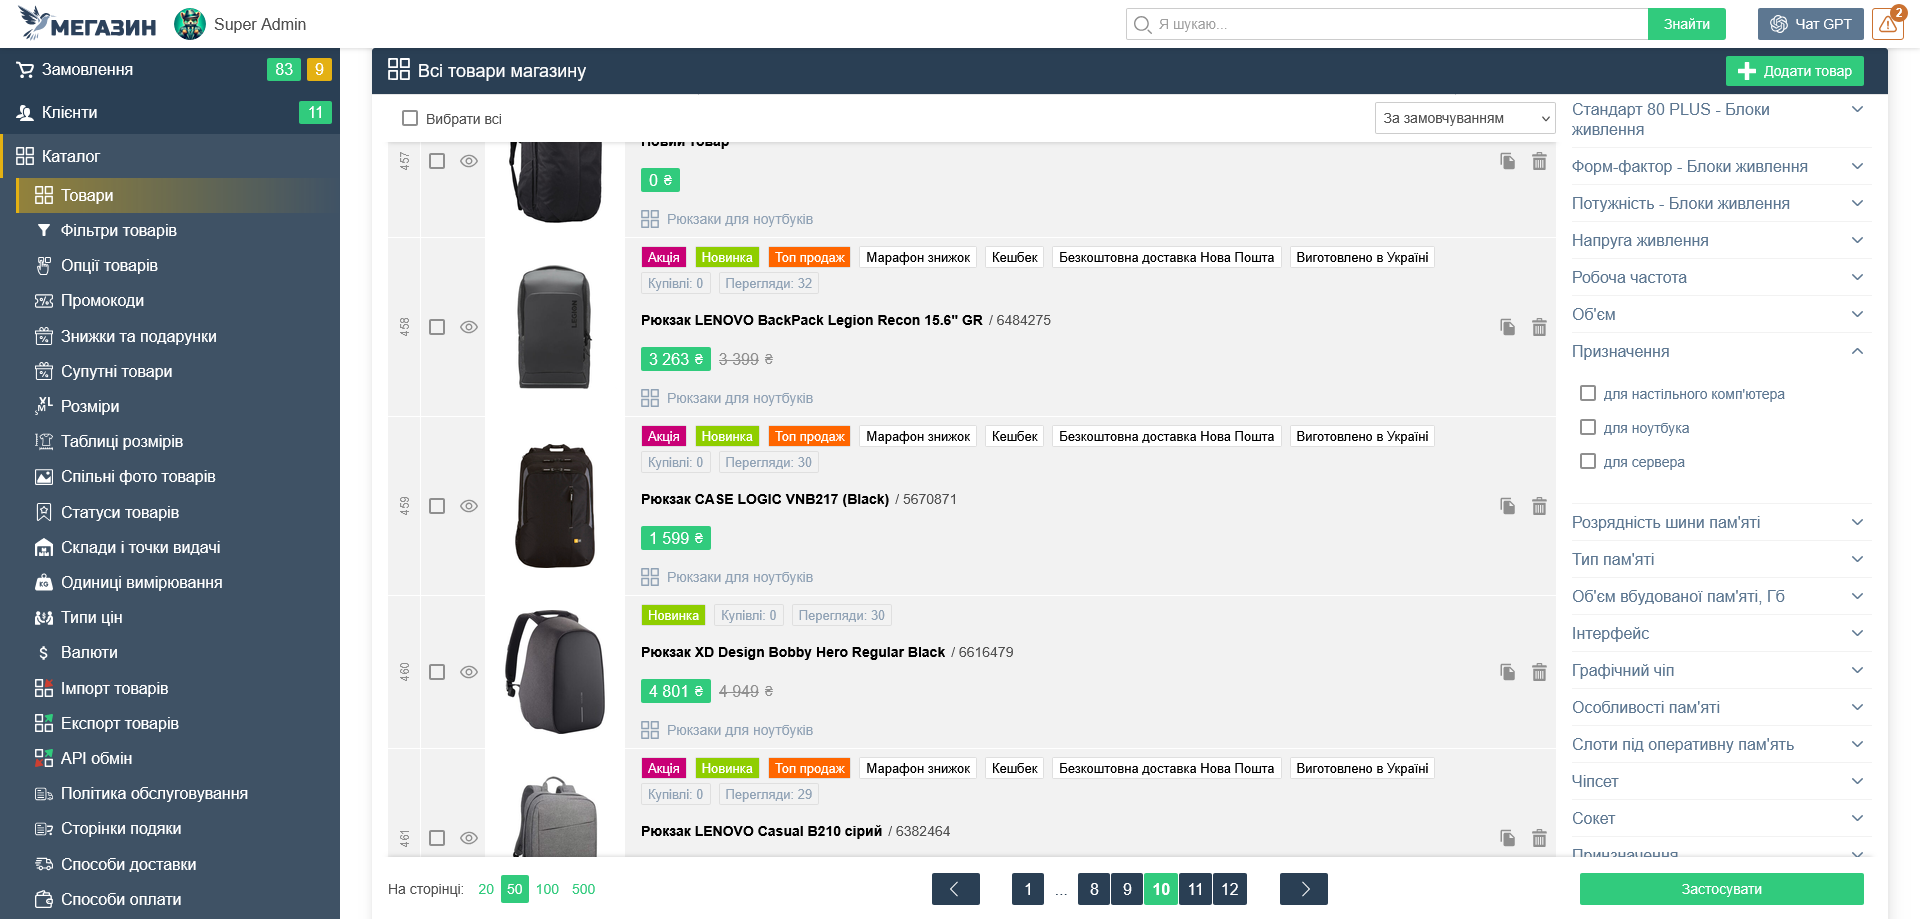Screen dimensions: 1920x919
Task: Duplicate Рюкзак LENOVO BackPack Legion Recon product
Action: 1507,327
